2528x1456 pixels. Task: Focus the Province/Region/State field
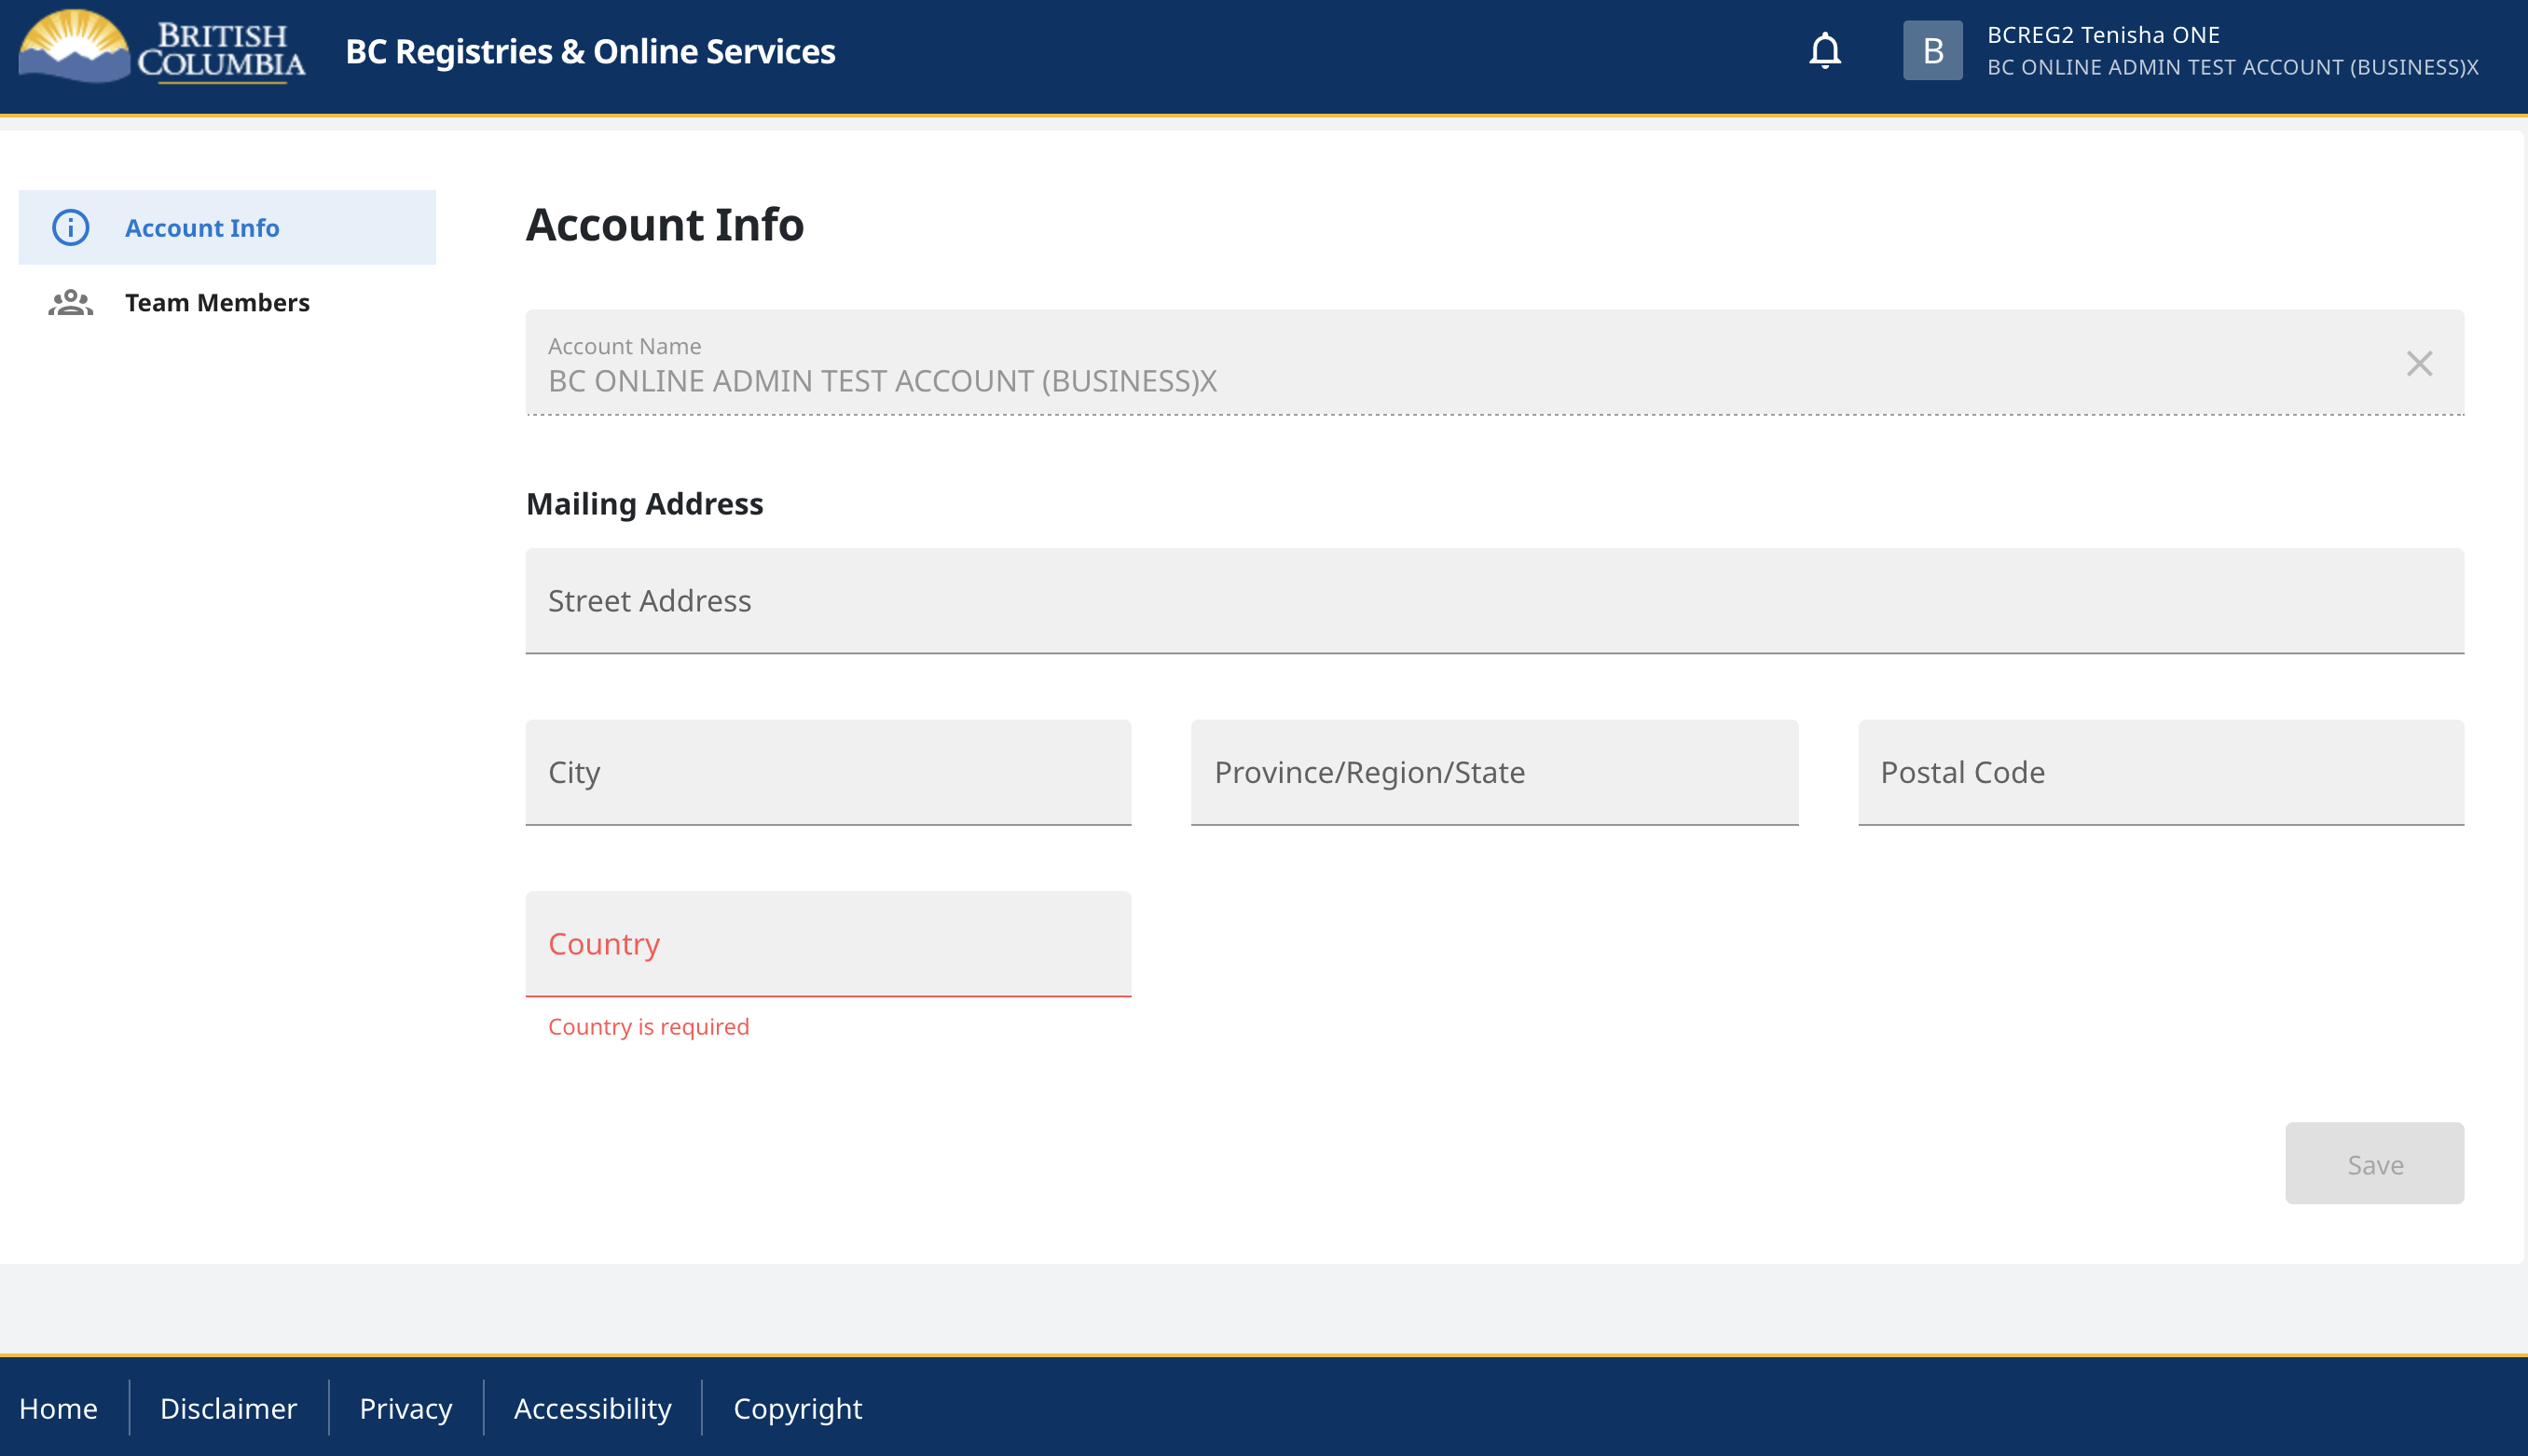(x=1494, y=772)
